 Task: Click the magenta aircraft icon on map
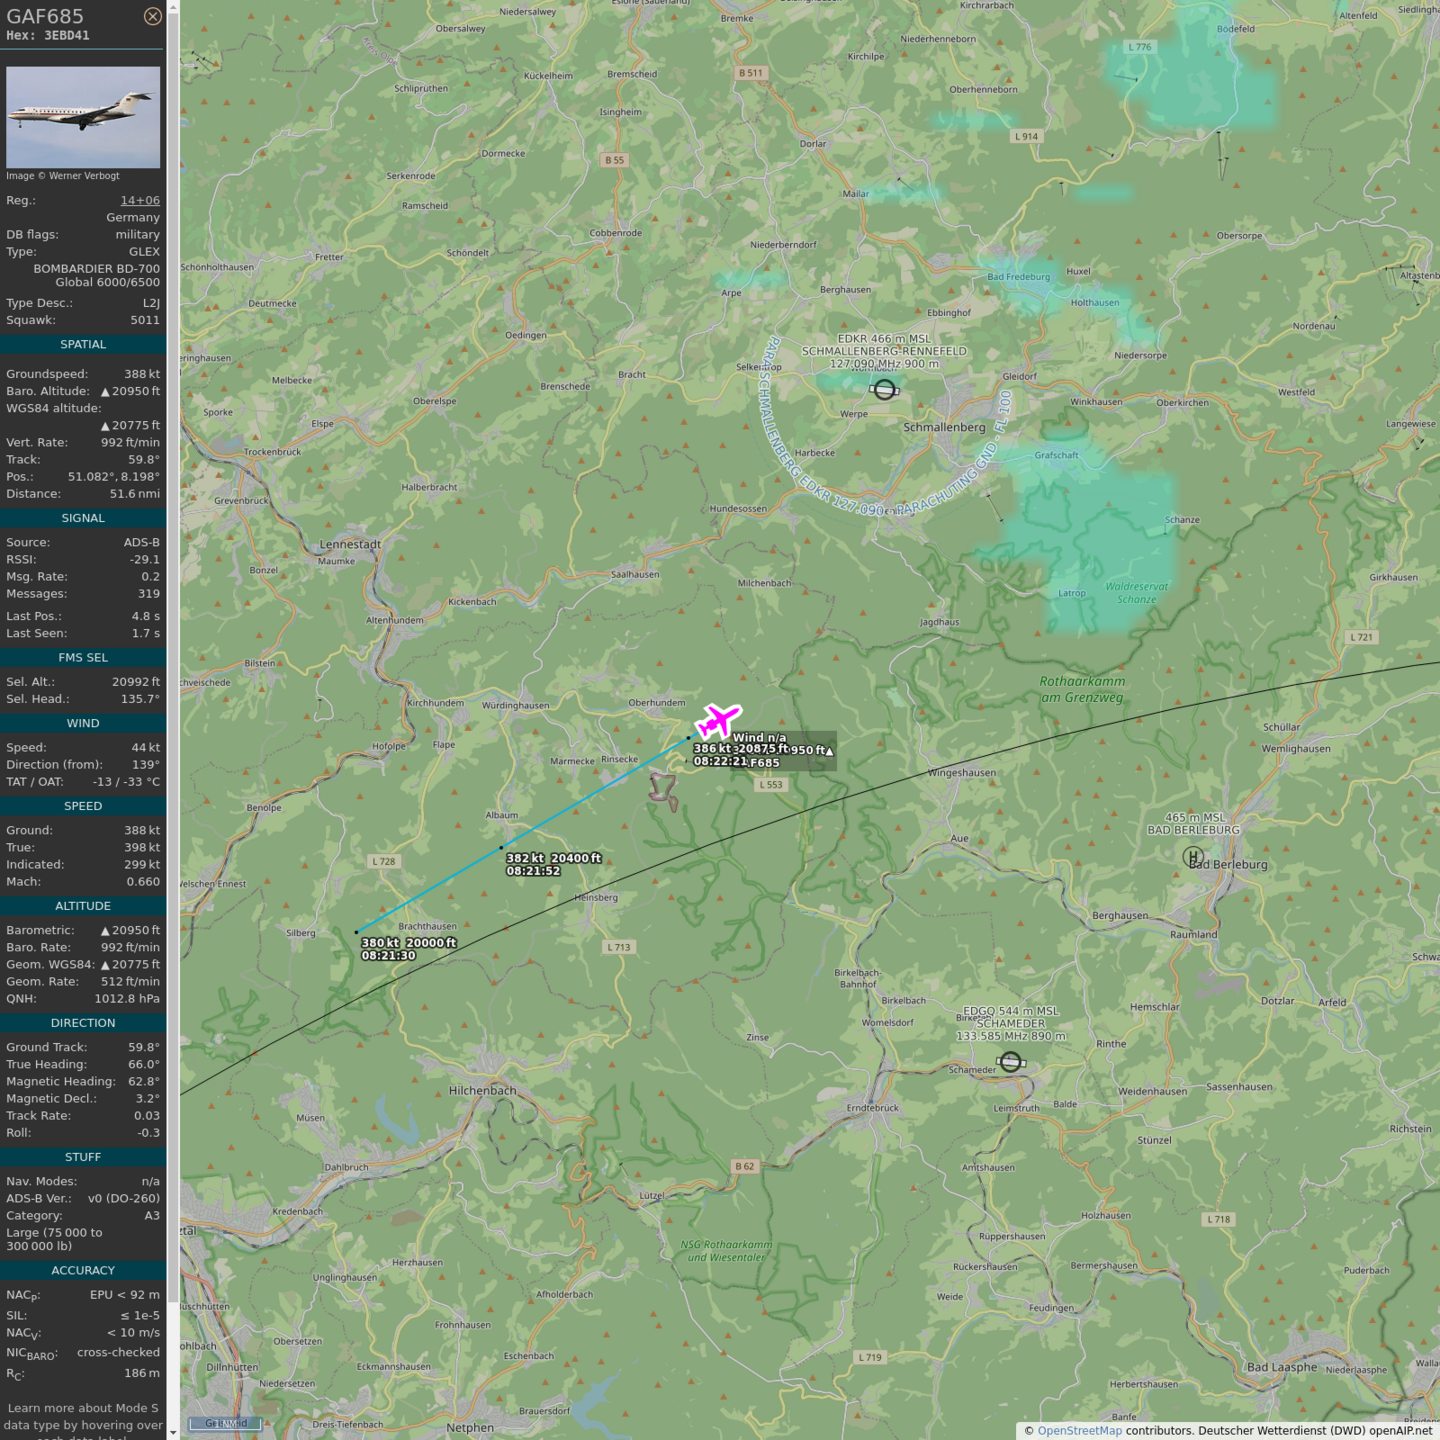pyautogui.click(x=718, y=720)
